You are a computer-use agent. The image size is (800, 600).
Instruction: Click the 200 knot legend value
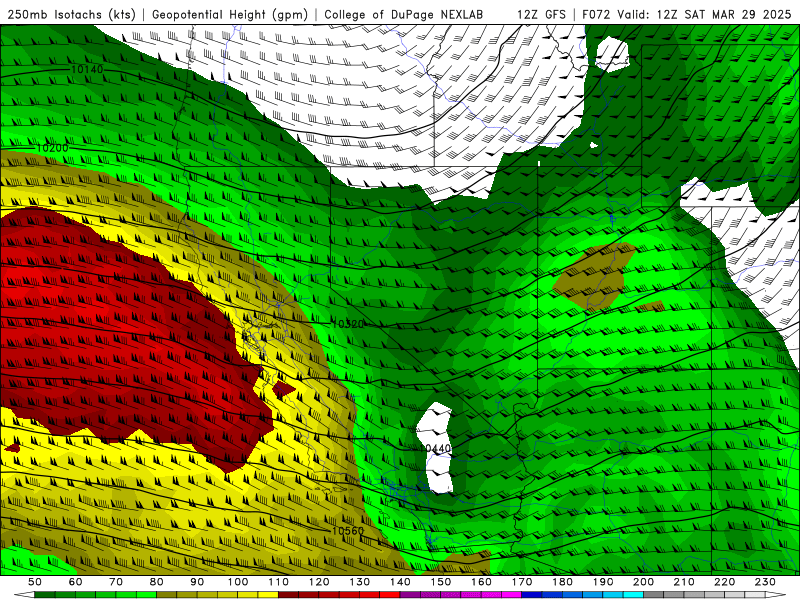pos(643,582)
